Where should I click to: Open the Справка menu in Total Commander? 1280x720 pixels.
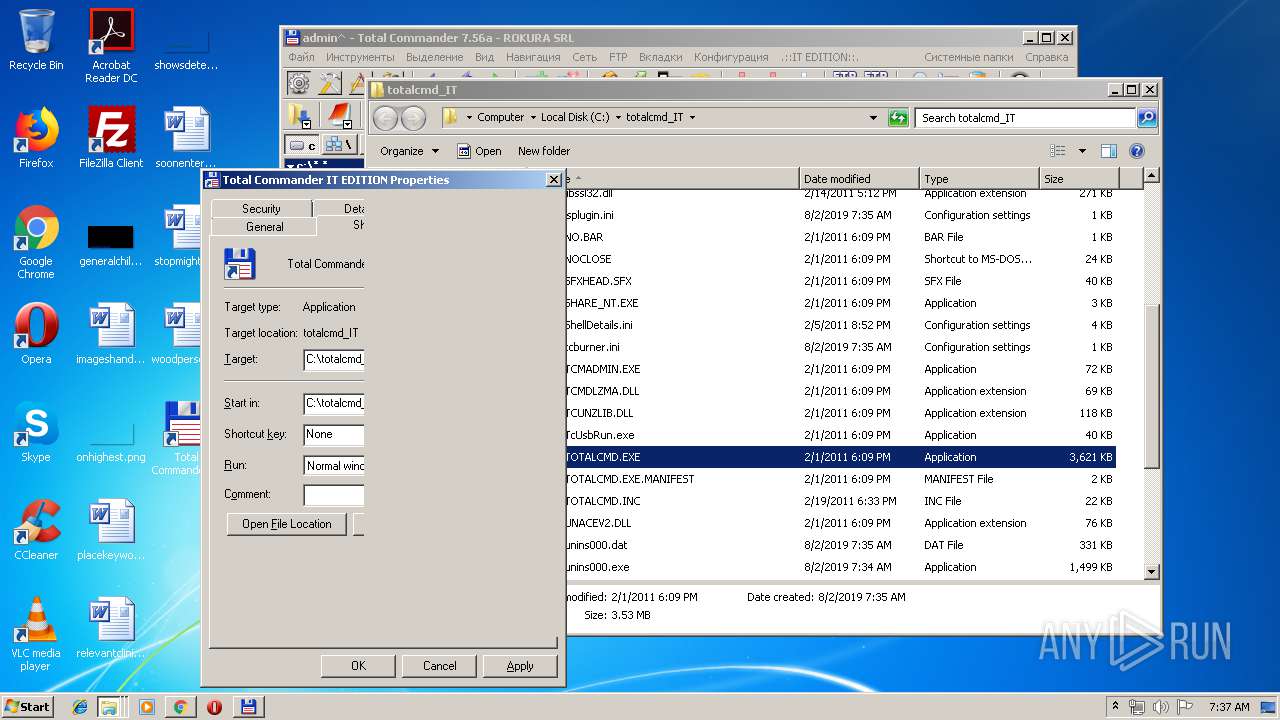point(1047,57)
